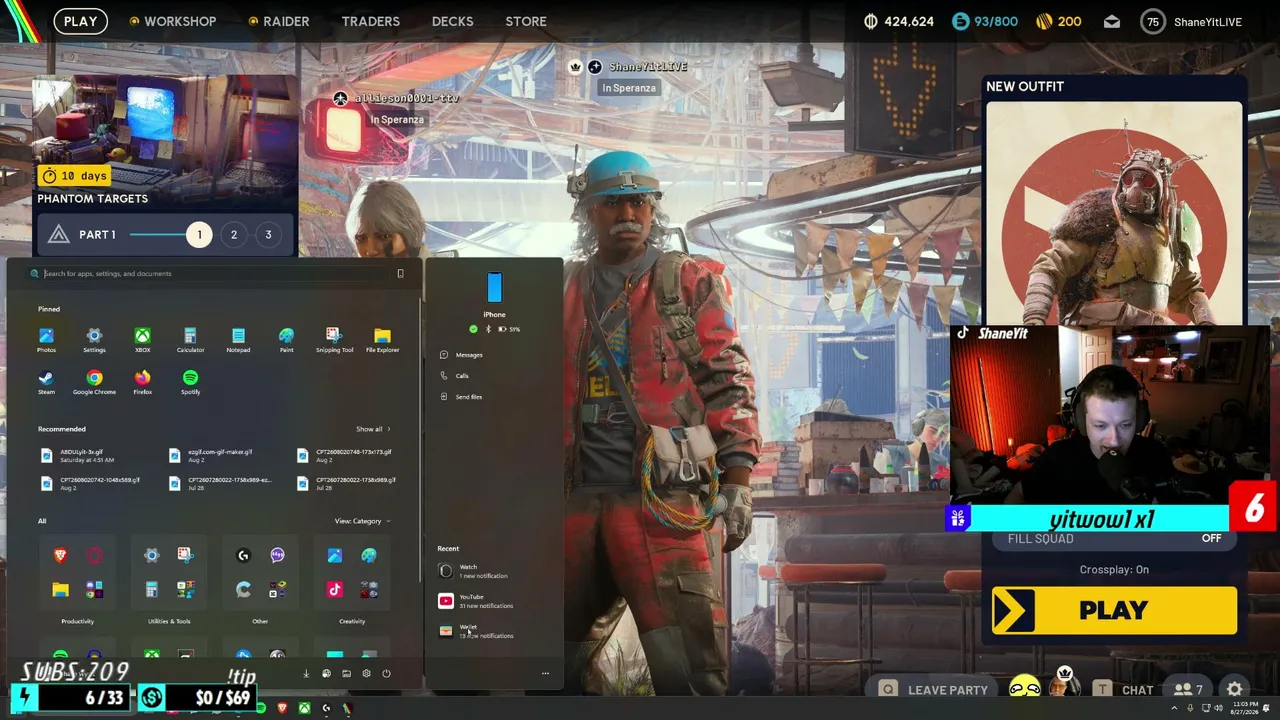Open the pinned Settings app

click(94, 339)
